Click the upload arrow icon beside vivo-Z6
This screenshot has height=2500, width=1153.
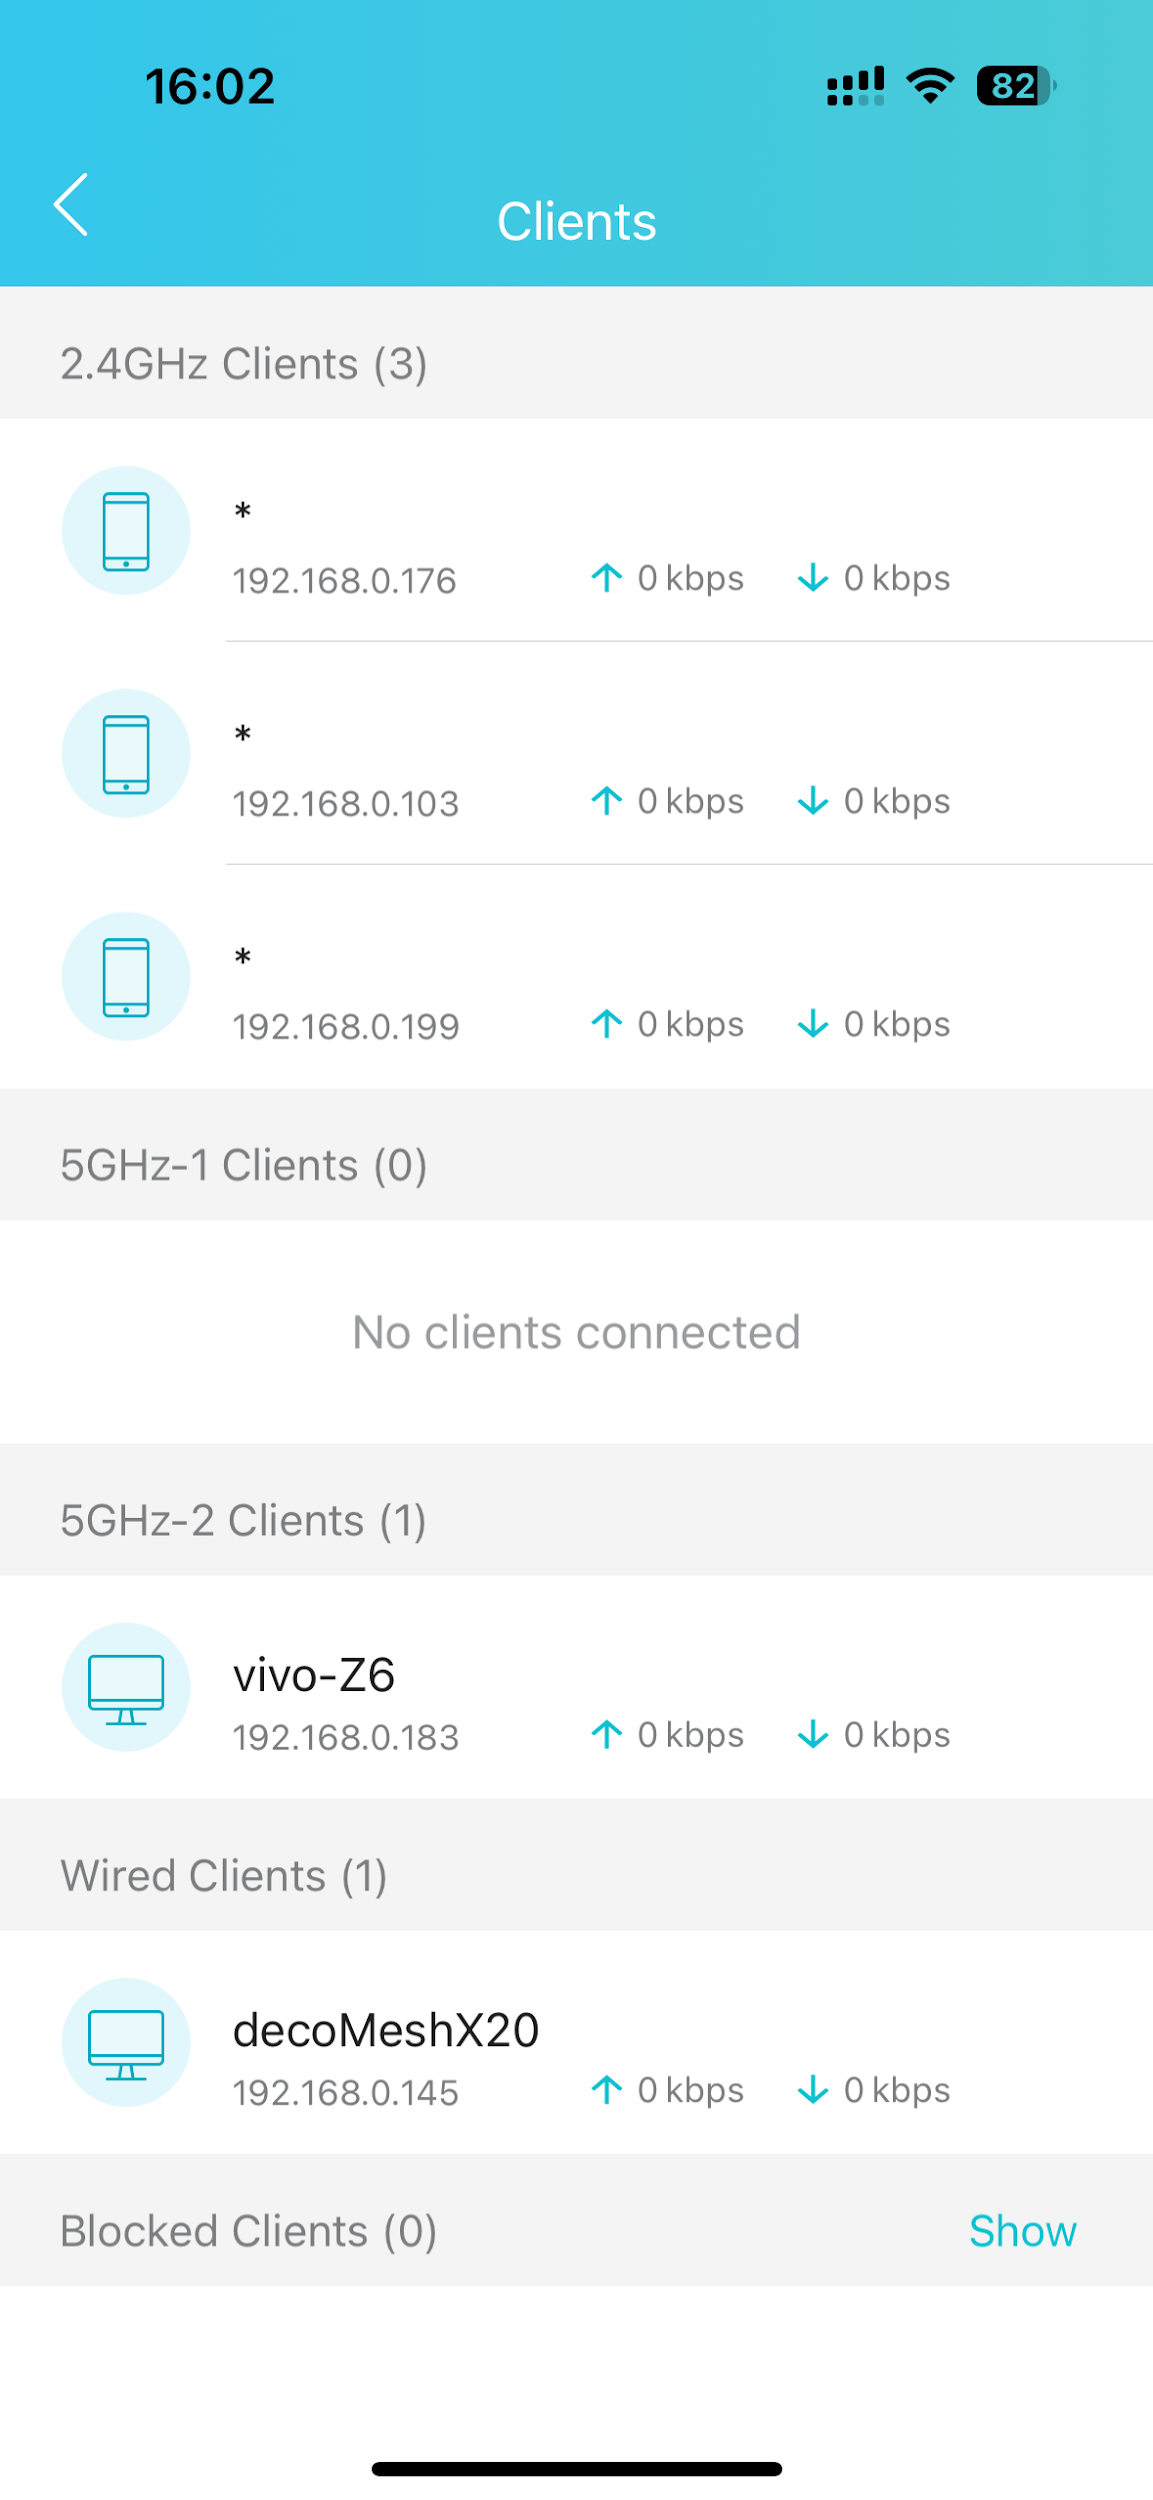pyautogui.click(x=607, y=1734)
